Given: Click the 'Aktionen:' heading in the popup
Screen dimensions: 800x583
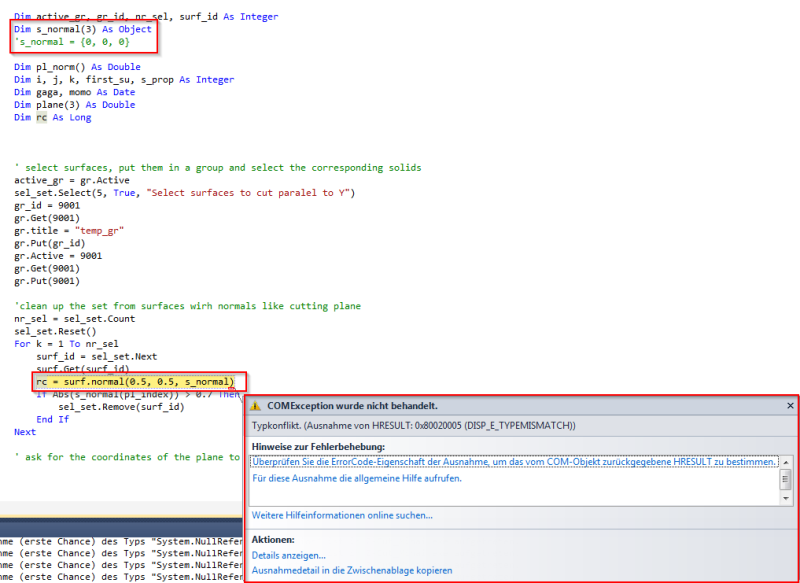Looking at the screenshot, I should tap(273, 540).
